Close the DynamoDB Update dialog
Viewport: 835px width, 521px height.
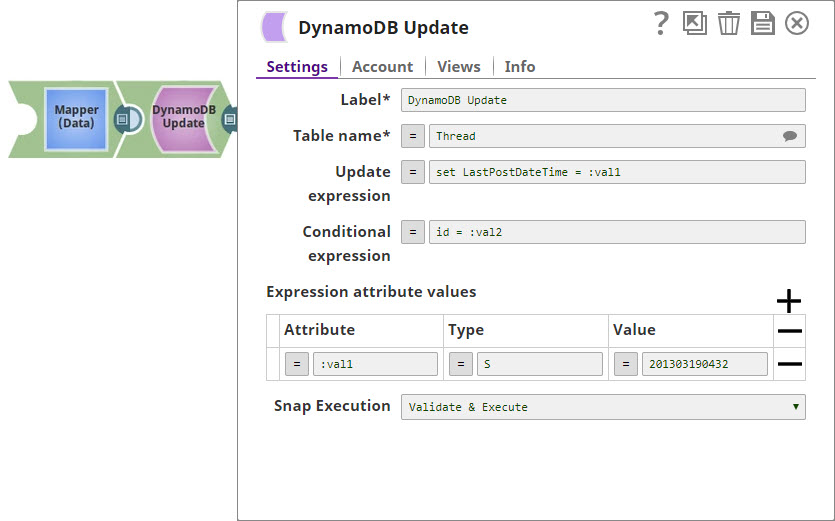[797, 23]
